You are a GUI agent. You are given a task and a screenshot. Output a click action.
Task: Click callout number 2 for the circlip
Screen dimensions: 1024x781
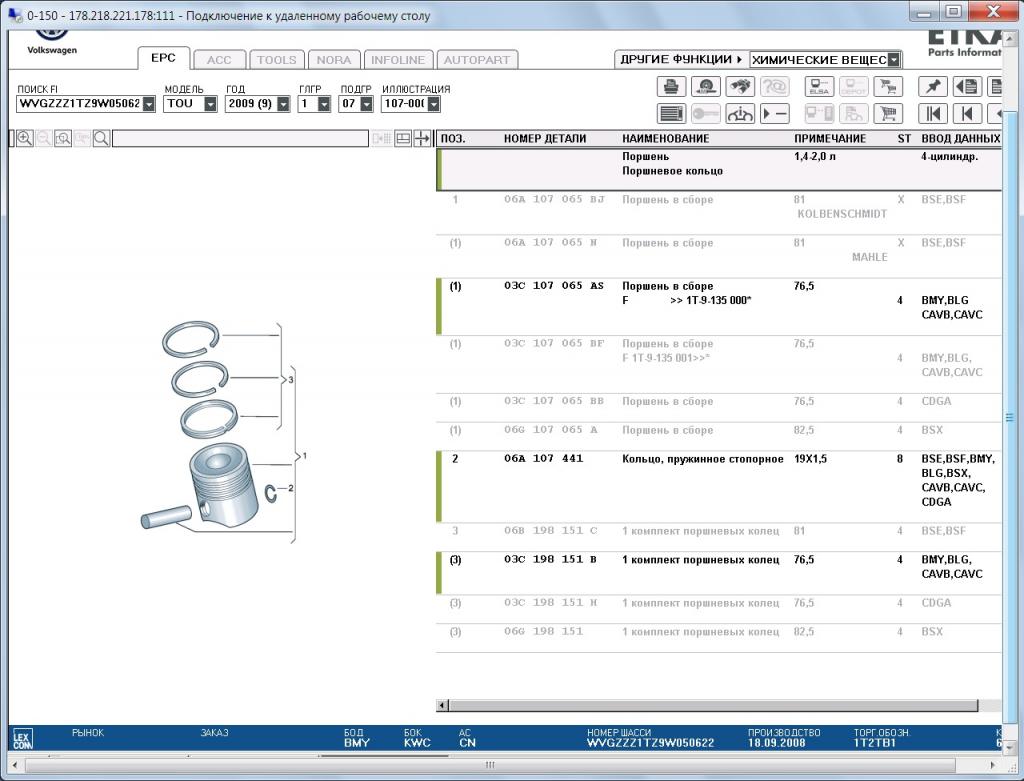point(291,488)
